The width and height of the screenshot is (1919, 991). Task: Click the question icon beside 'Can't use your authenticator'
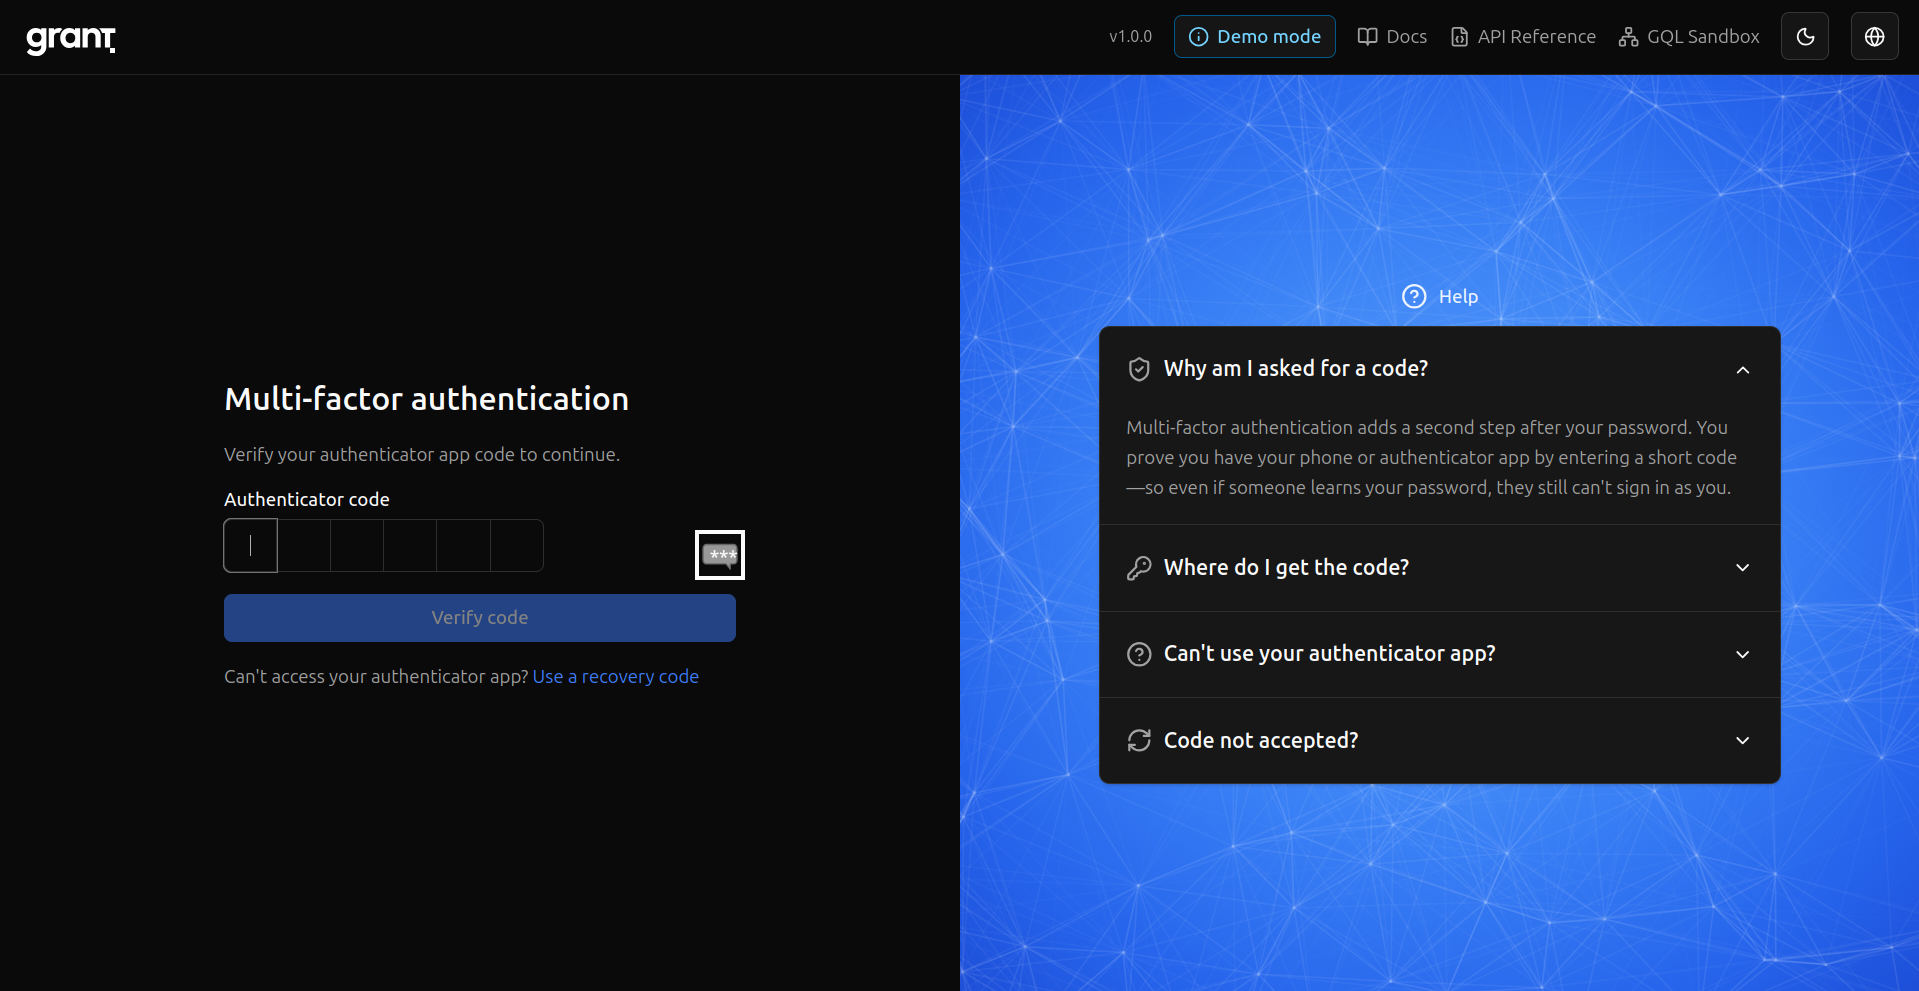[1139, 654]
